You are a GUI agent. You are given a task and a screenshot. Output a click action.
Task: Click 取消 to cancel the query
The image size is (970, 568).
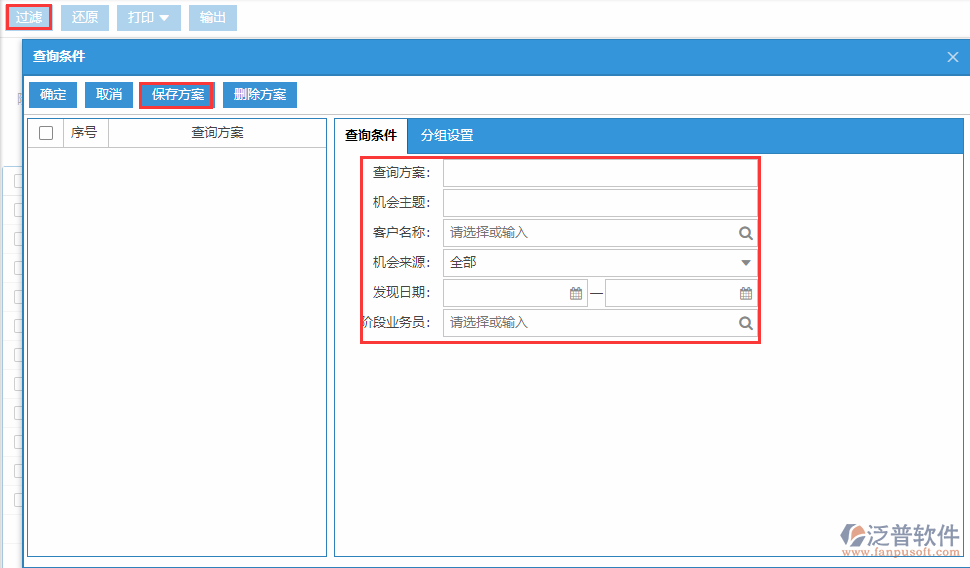(109, 95)
